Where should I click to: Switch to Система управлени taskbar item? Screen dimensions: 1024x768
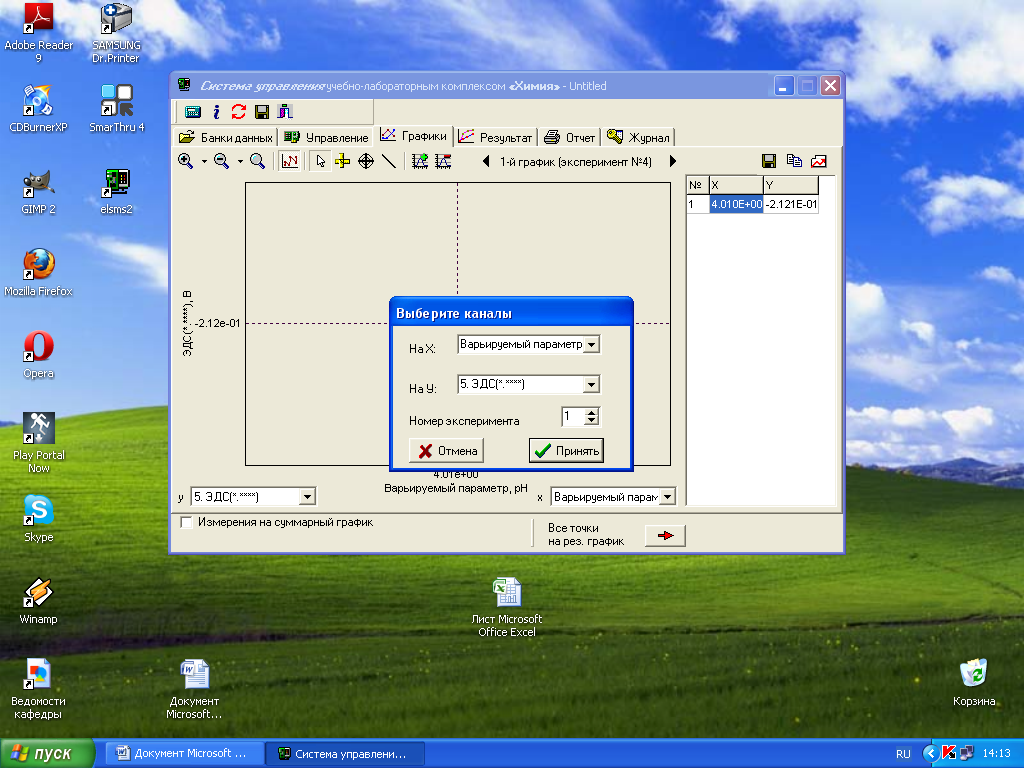345,754
